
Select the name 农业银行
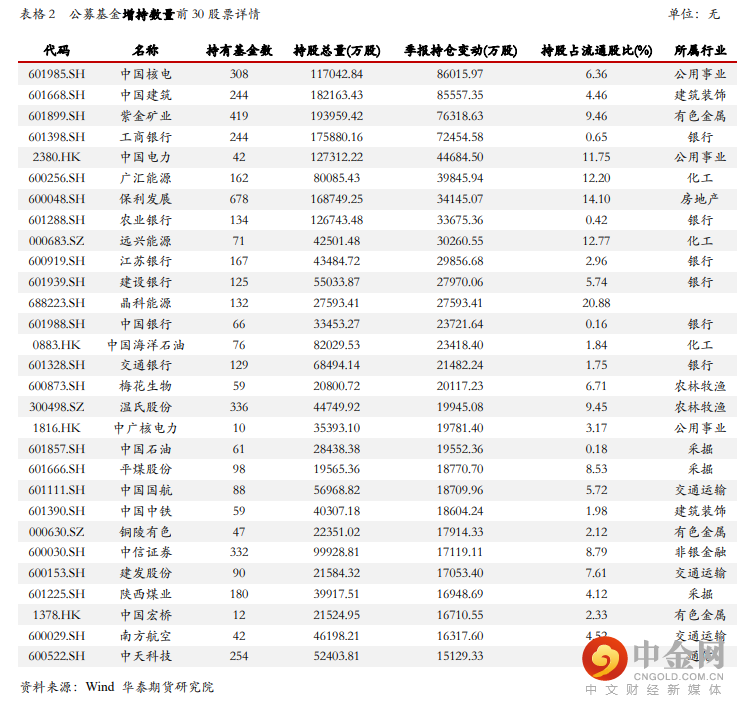(146, 220)
